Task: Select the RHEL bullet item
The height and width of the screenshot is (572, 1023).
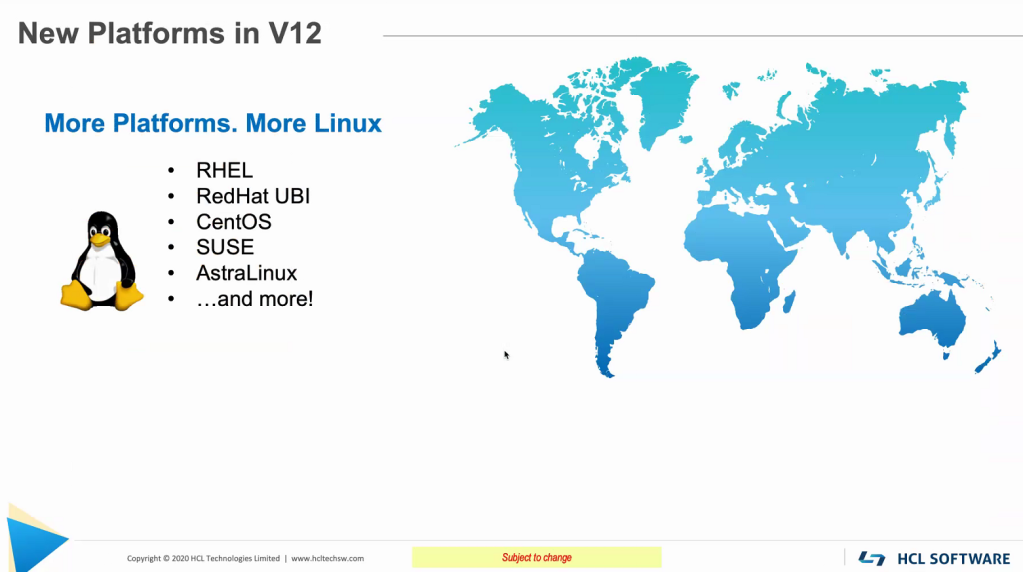Action: click(x=224, y=170)
